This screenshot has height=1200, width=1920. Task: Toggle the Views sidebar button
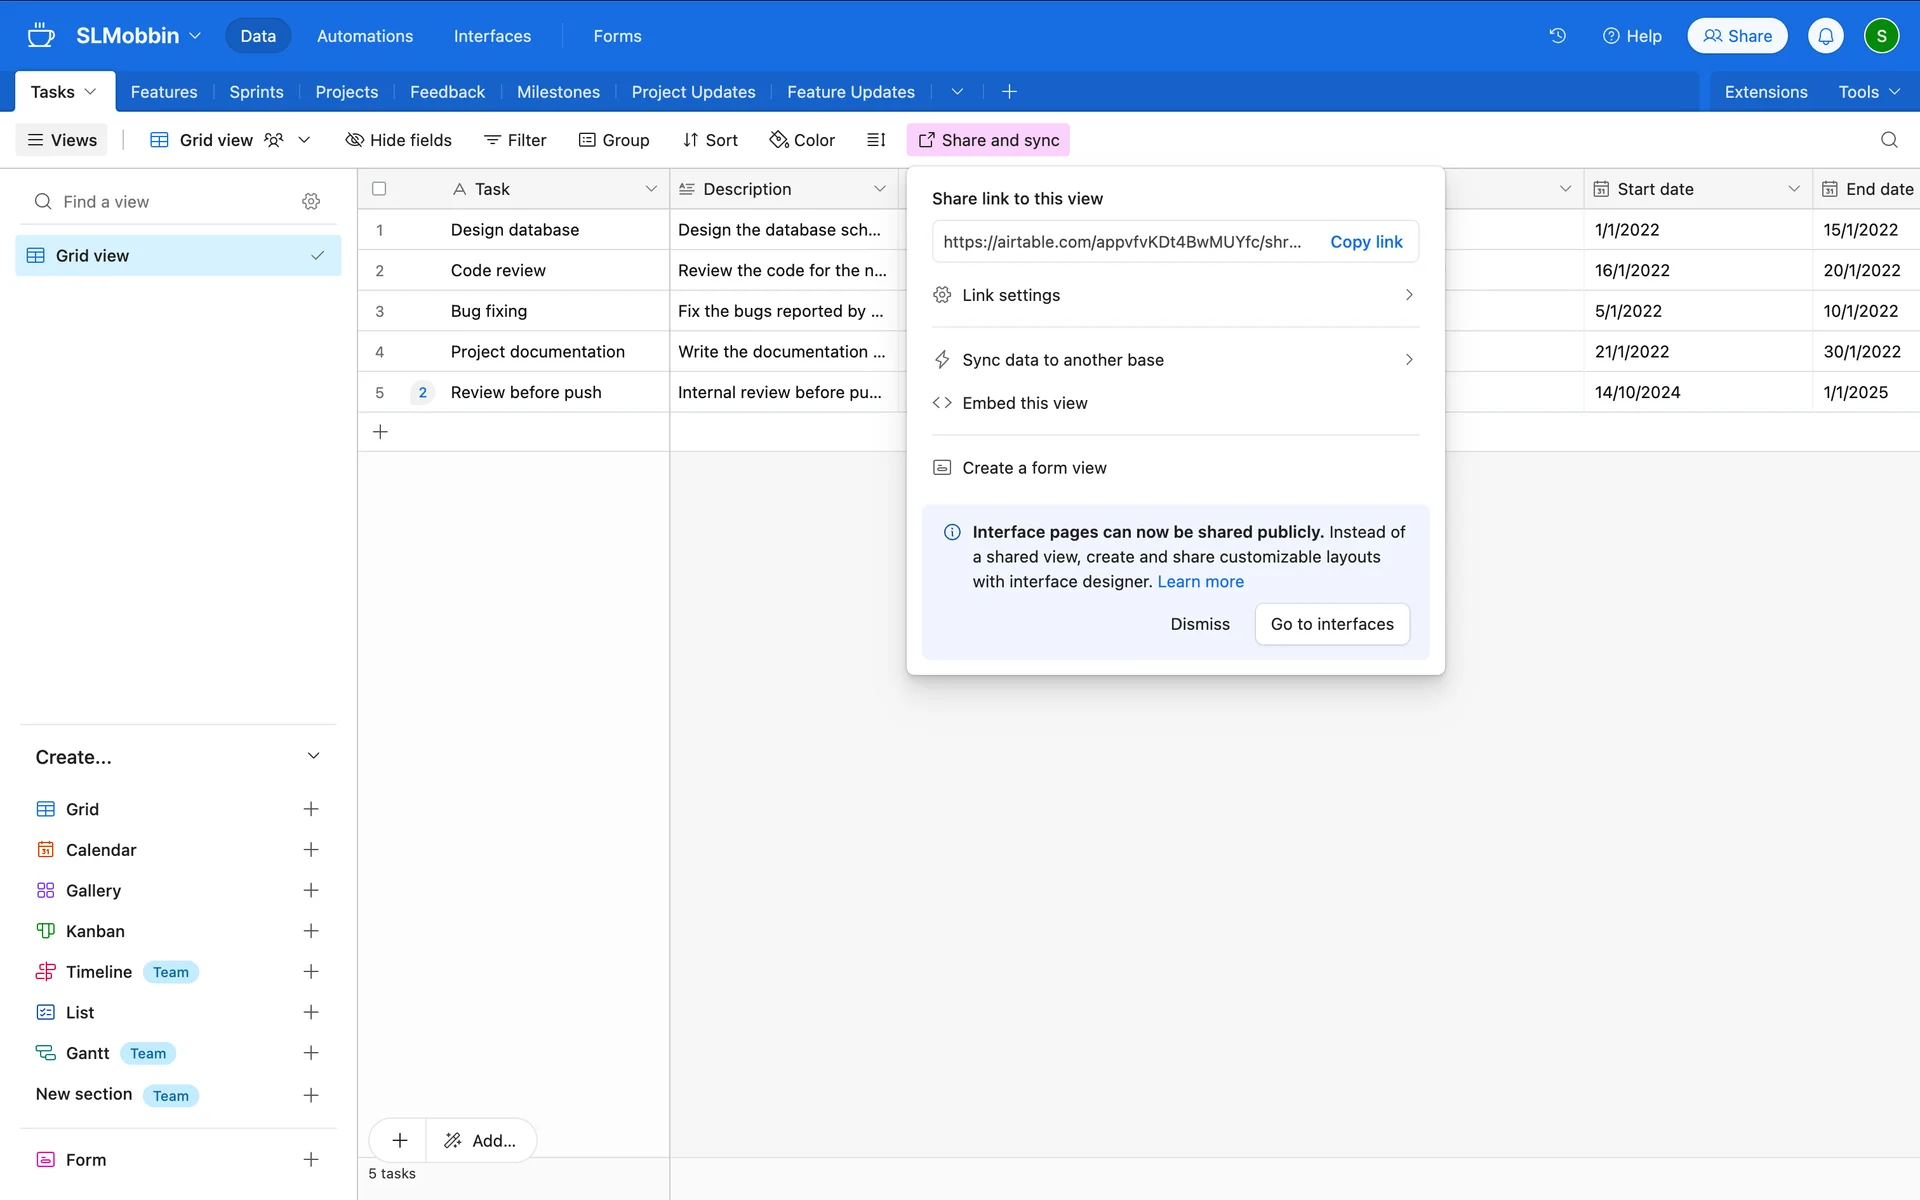point(62,140)
